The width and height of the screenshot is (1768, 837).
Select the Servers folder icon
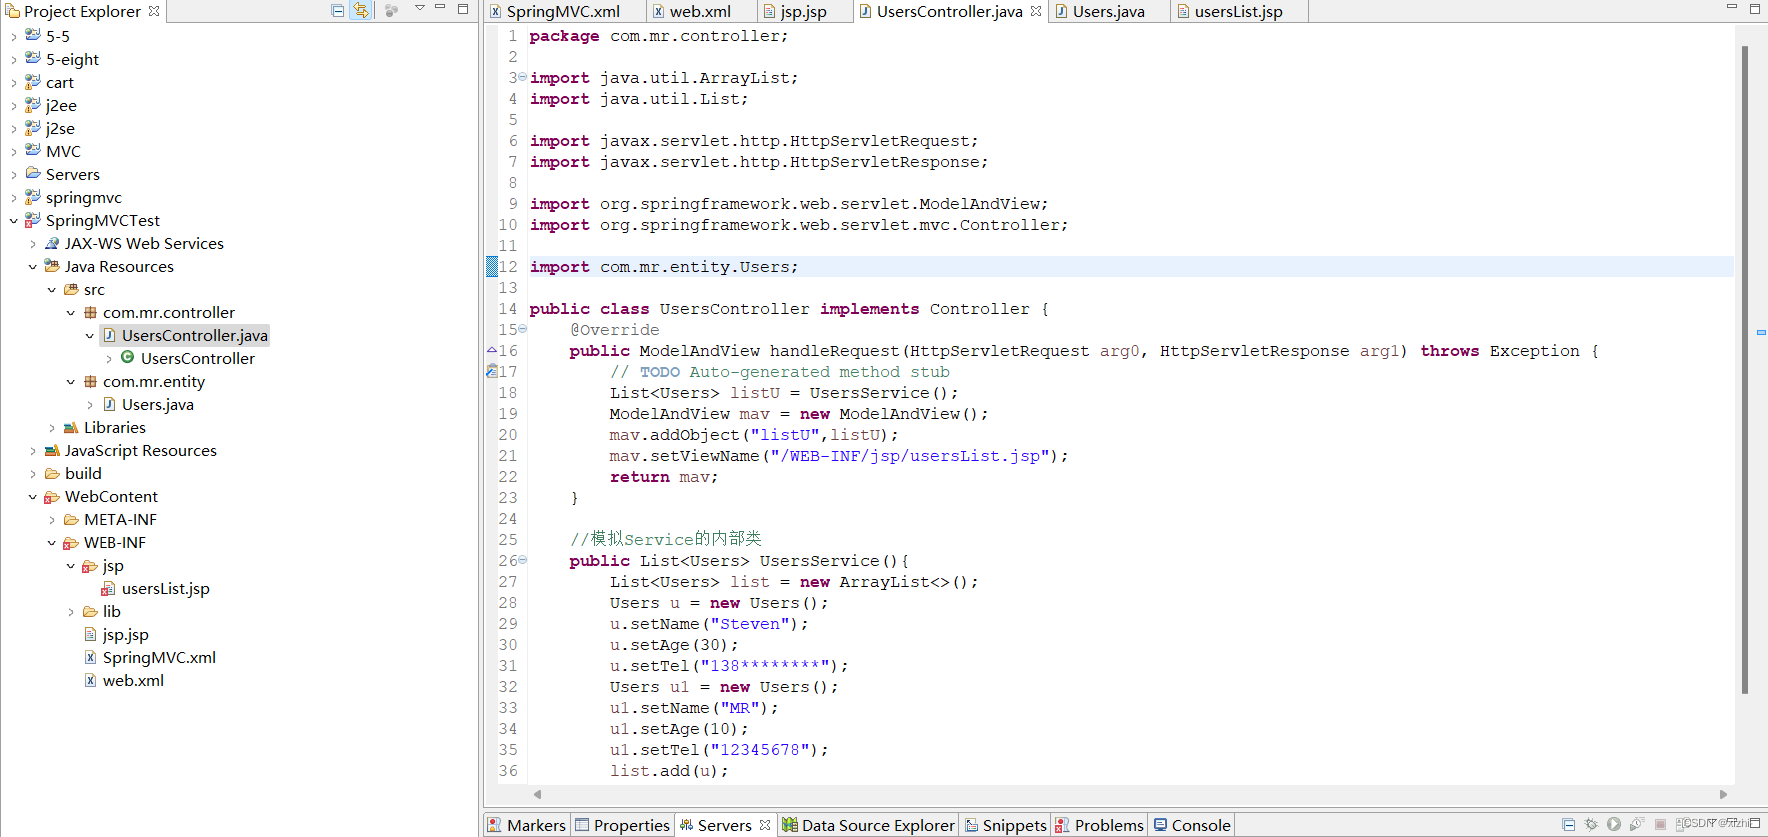pyautogui.click(x=33, y=174)
